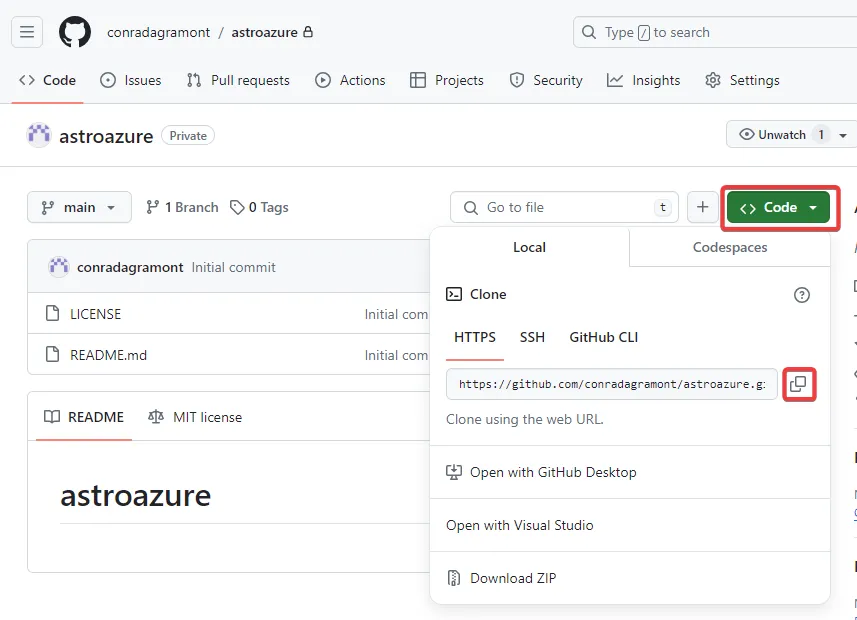Toggle the green Code dropdown button
Image resolution: width=857 pixels, height=620 pixels.
[778, 207]
